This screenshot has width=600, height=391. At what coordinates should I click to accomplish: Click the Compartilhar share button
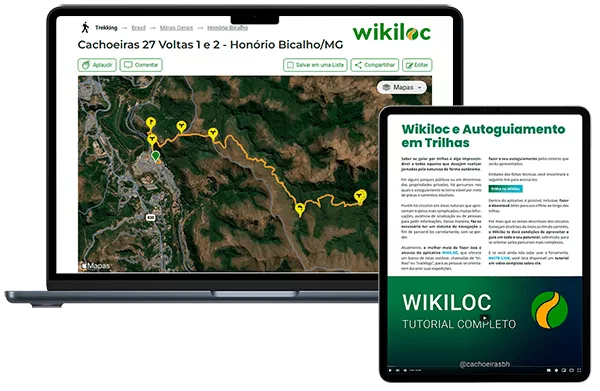point(375,65)
